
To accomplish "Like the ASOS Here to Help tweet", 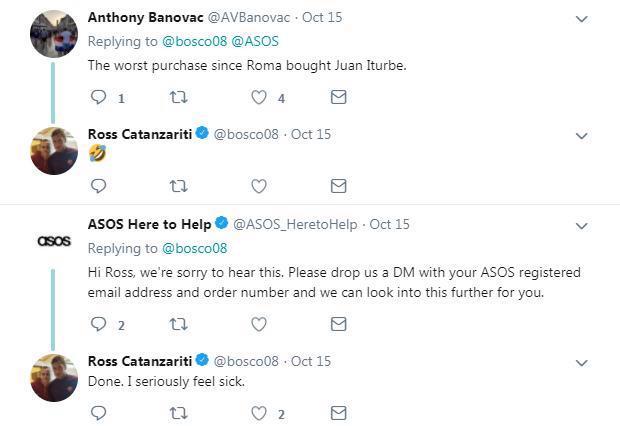I will coord(258,324).
